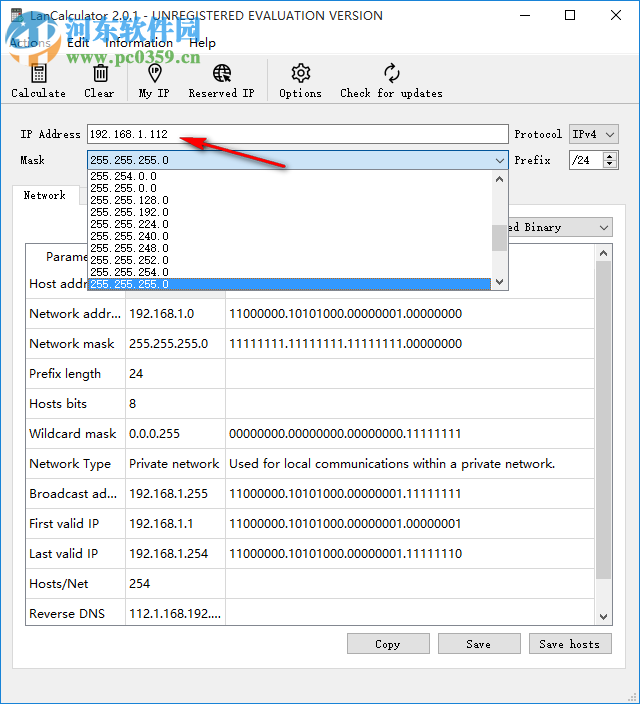The width and height of the screenshot is (640, 704).
Task: Click the Save button
Action: coord(479,644)
